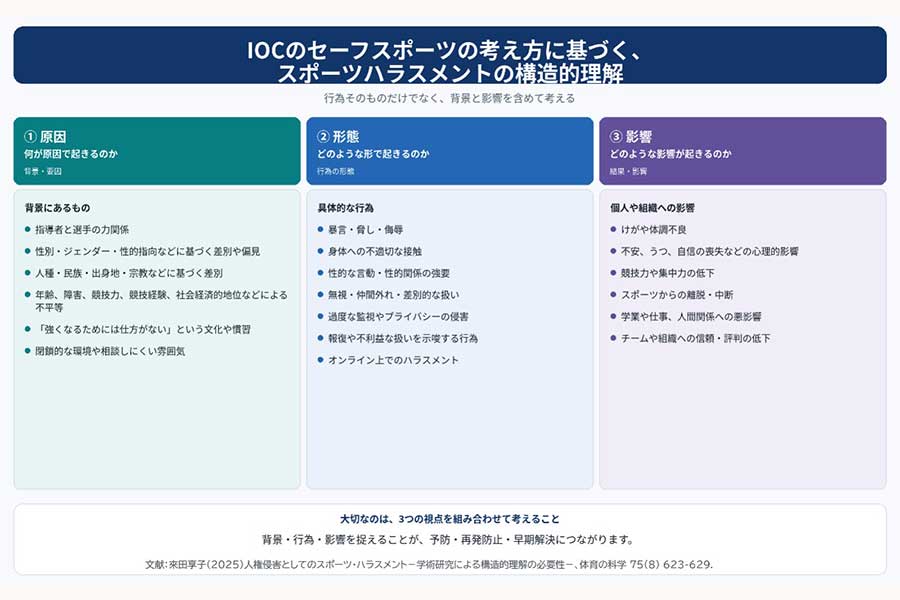900x600 pixels.
Task: Click the subtitle '行為そのものだけでなく、背景と影響を含めて考える'
Action: (x=449, y=98)
